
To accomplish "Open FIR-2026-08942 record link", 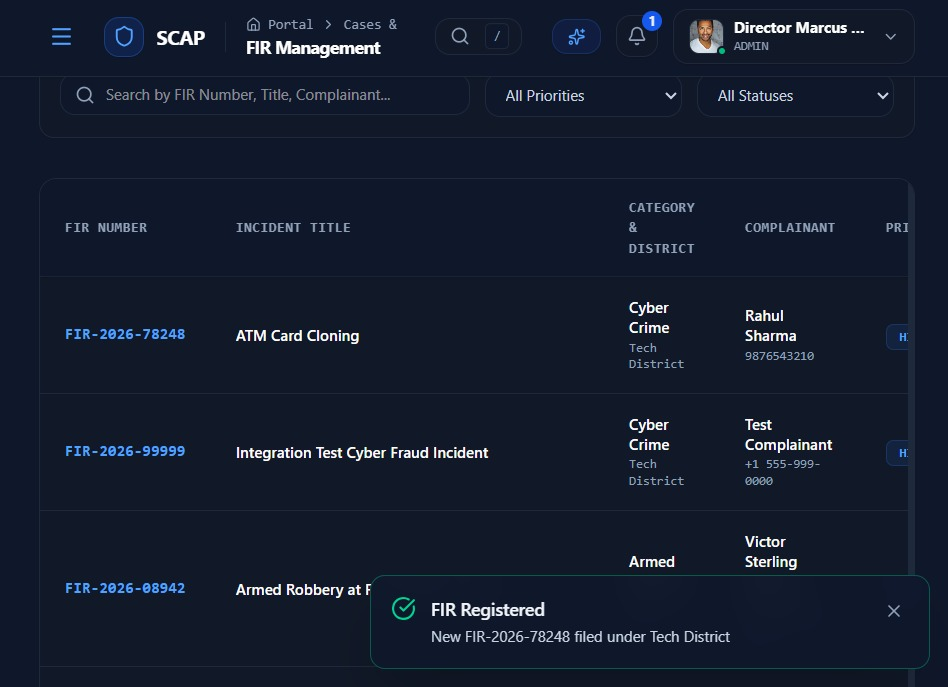I will 125,588.
